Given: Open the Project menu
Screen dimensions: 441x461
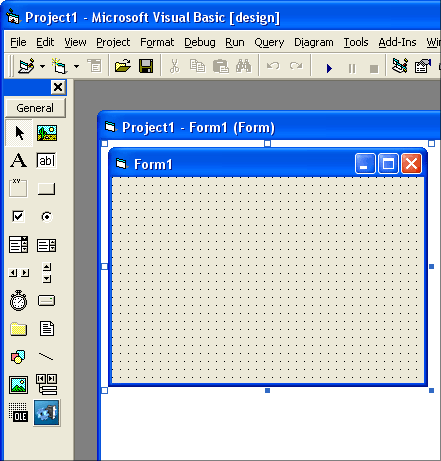Looking at the screenshot, I should (113, 42).
